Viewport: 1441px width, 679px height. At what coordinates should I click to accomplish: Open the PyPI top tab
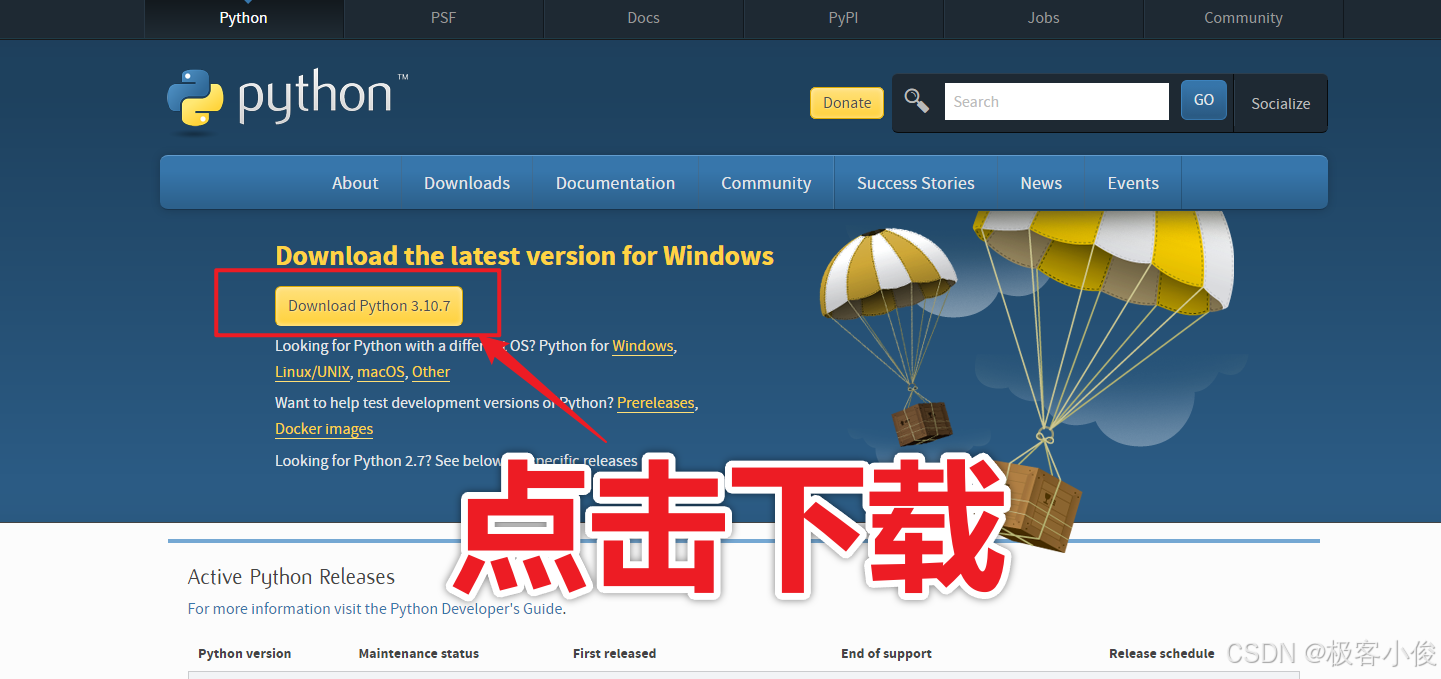(844, 18)
